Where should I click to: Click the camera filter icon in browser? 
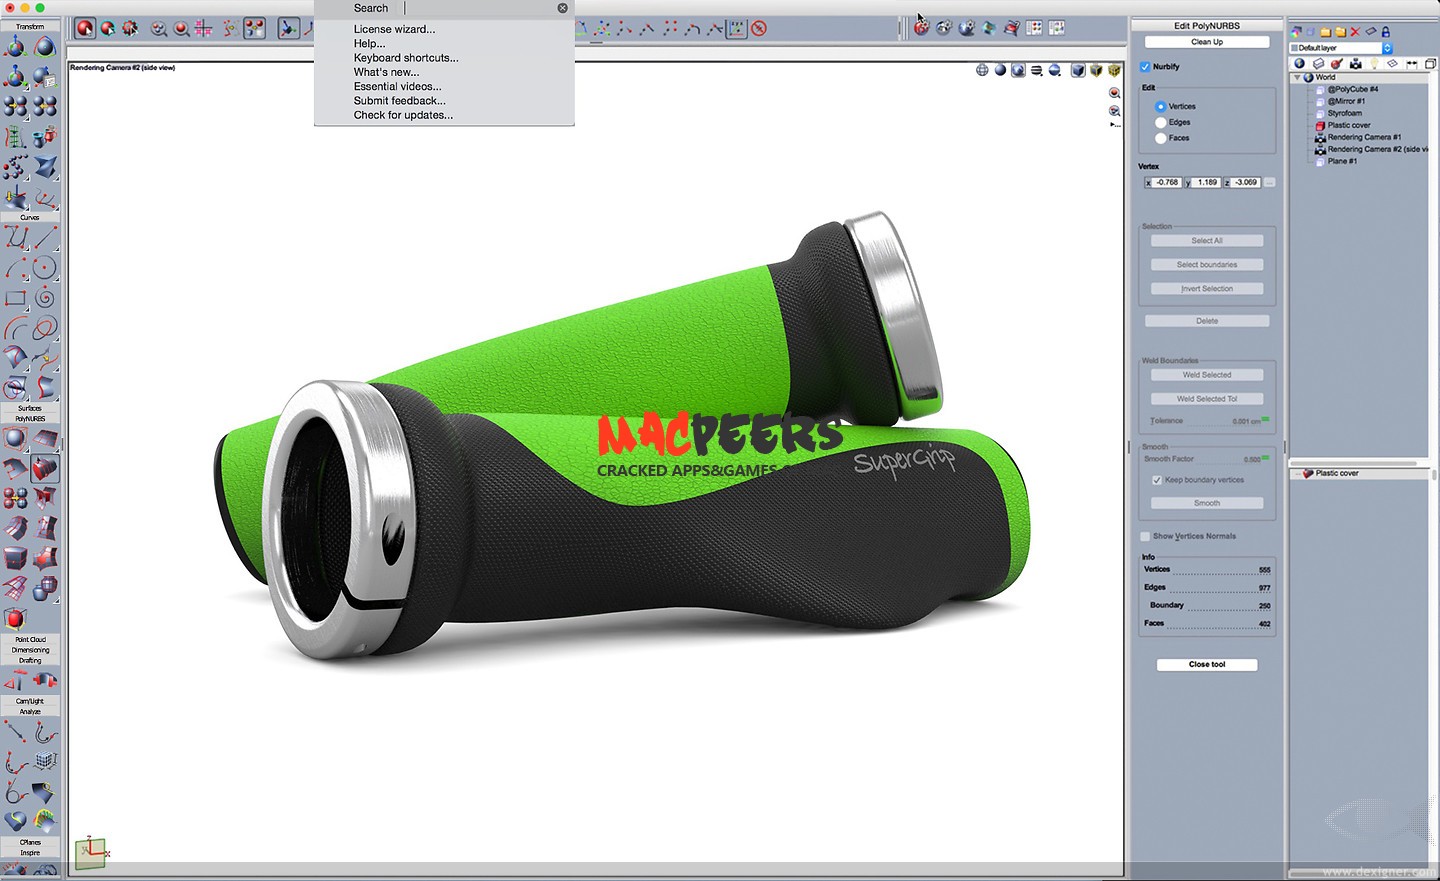pyautogui.click(x=1355, y=64)
